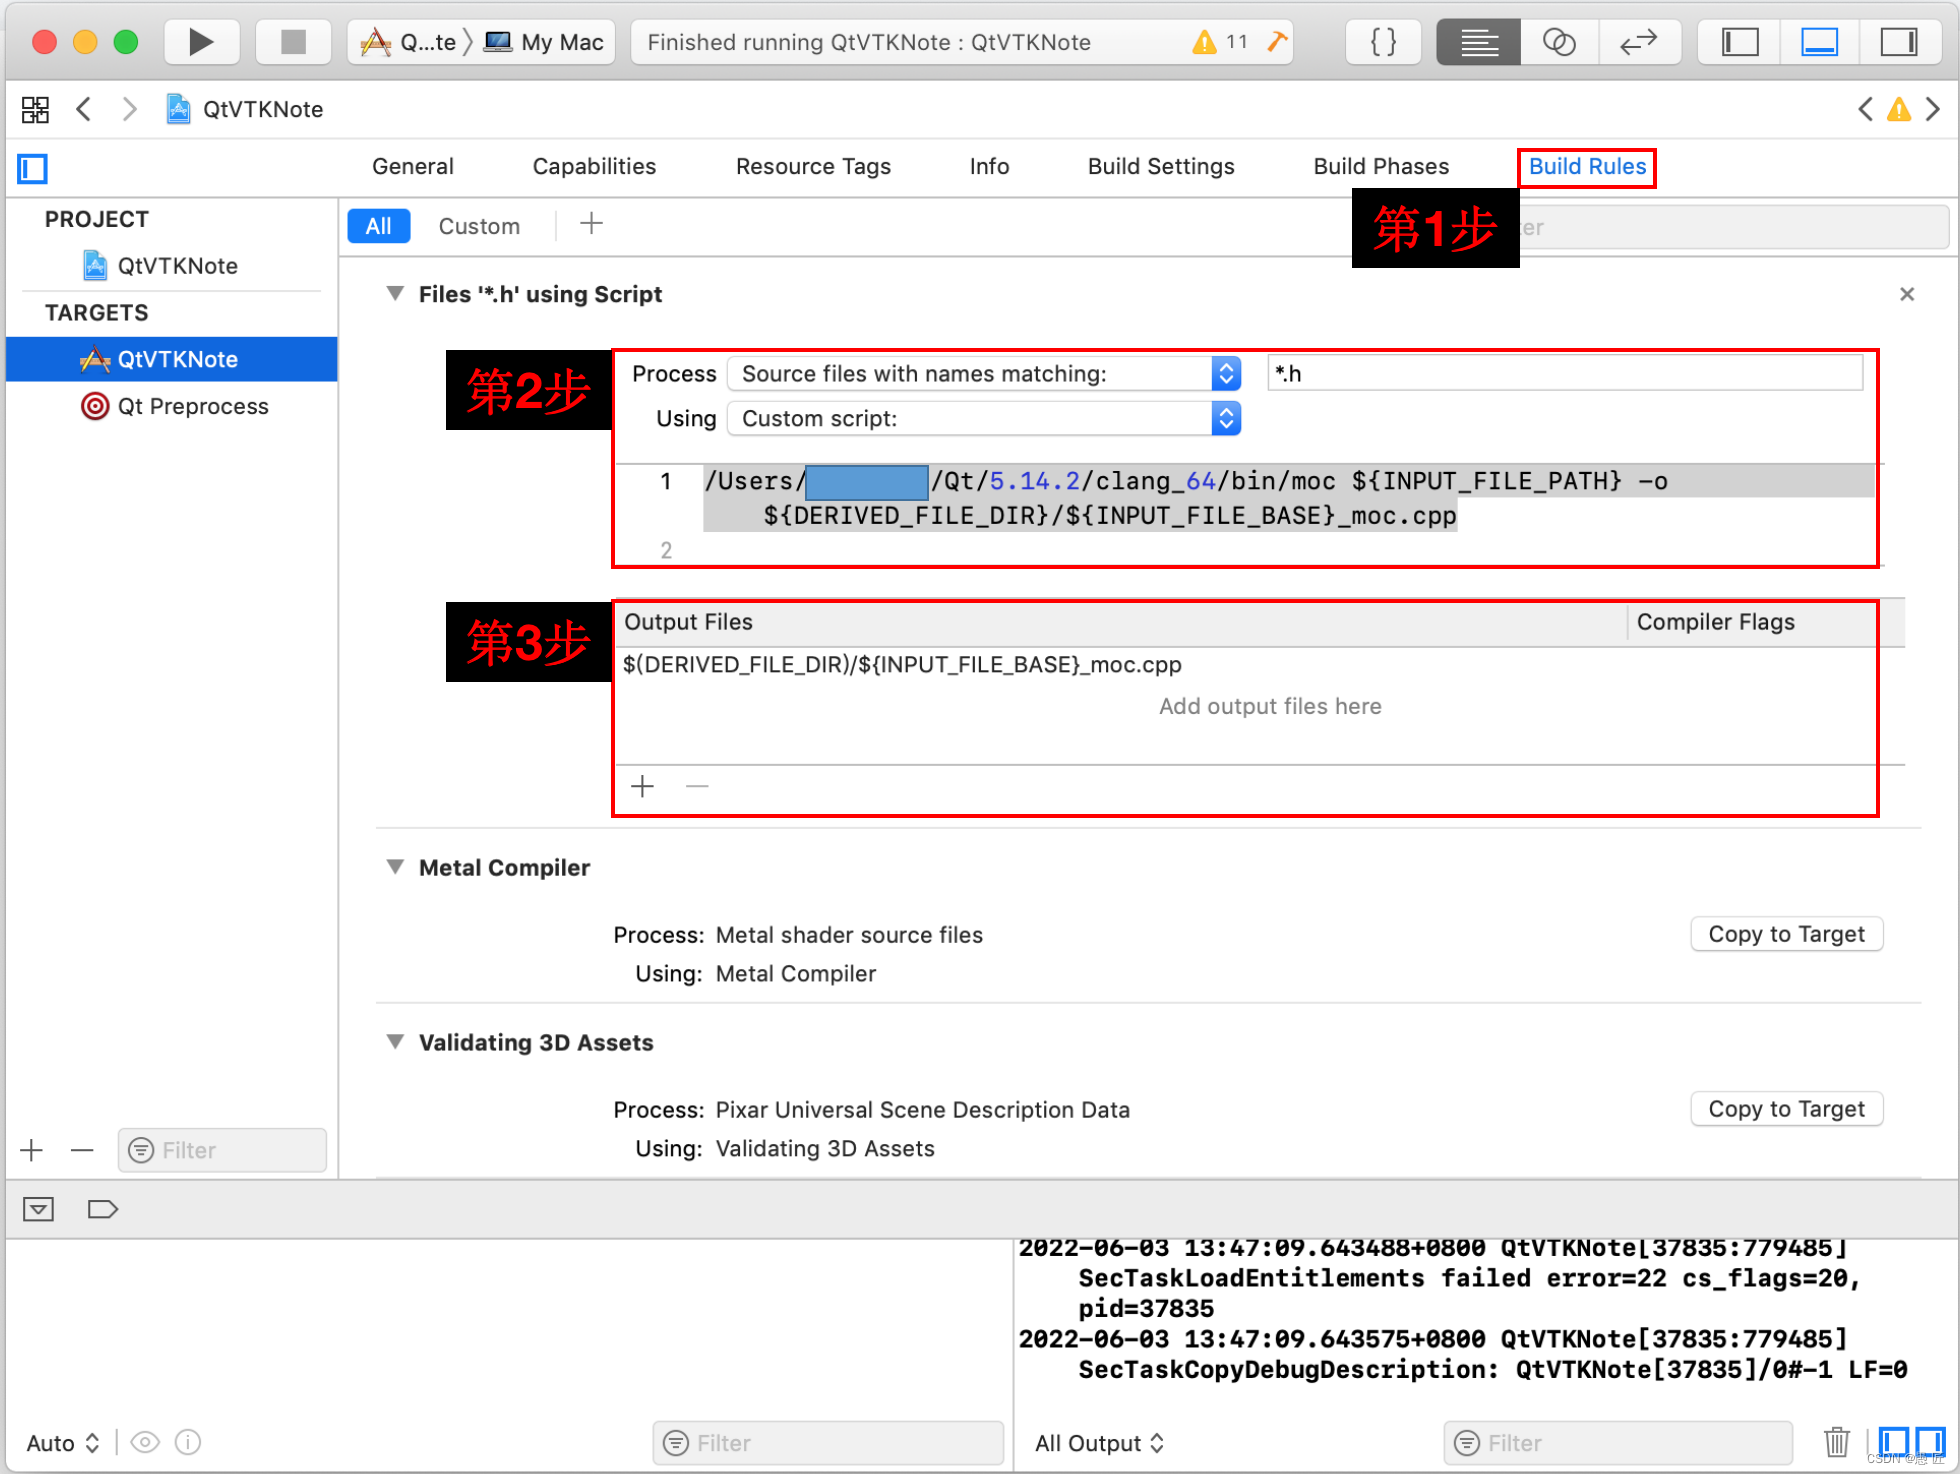Open the Build Rules tab

1587,166
